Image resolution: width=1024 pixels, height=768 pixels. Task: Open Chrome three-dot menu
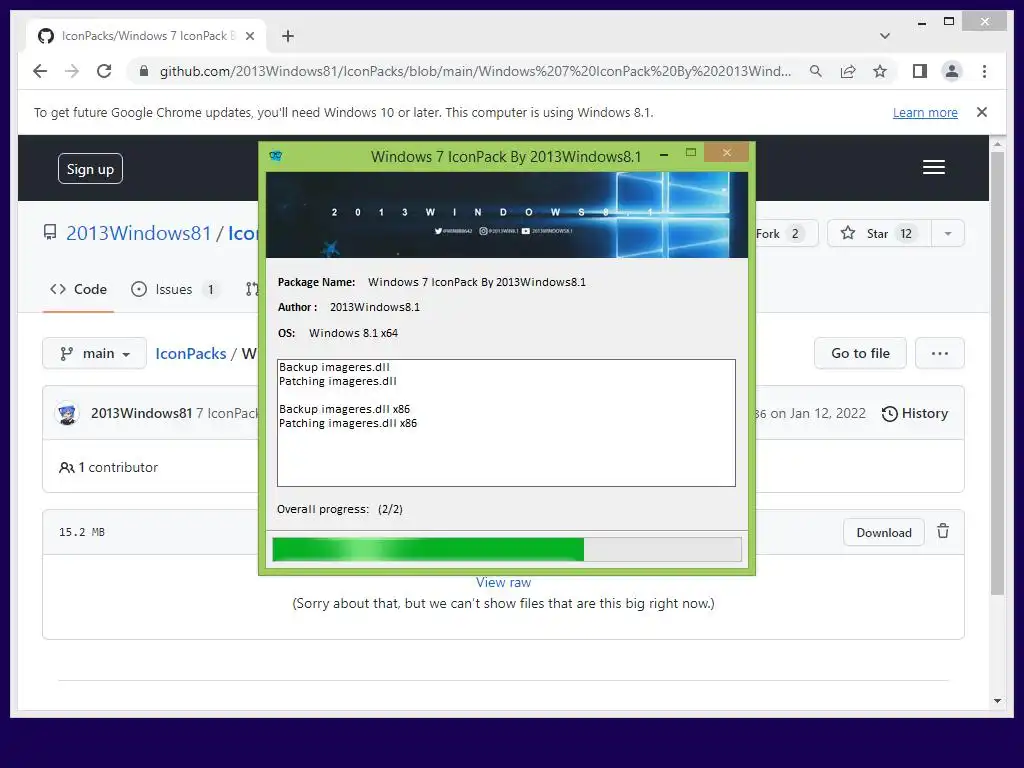click(x=984, y=71)
